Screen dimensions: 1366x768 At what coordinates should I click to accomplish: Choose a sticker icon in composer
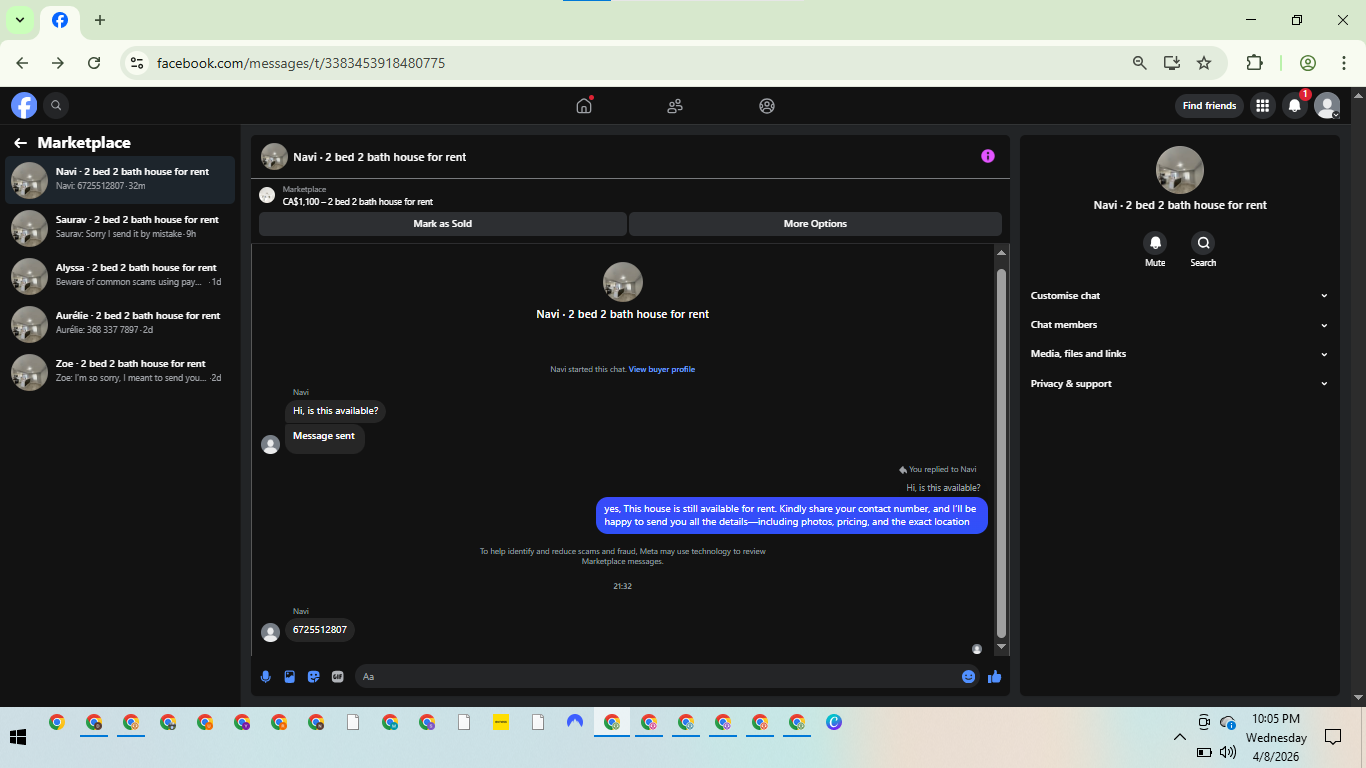(314, 676)
